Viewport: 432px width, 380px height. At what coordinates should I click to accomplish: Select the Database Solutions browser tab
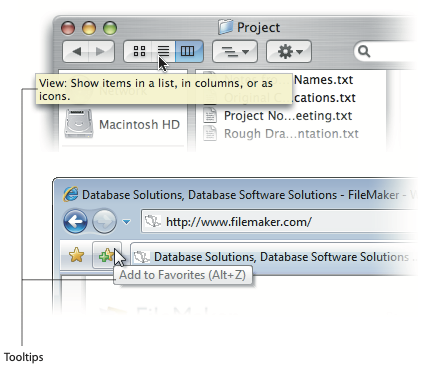coord(274,257)
